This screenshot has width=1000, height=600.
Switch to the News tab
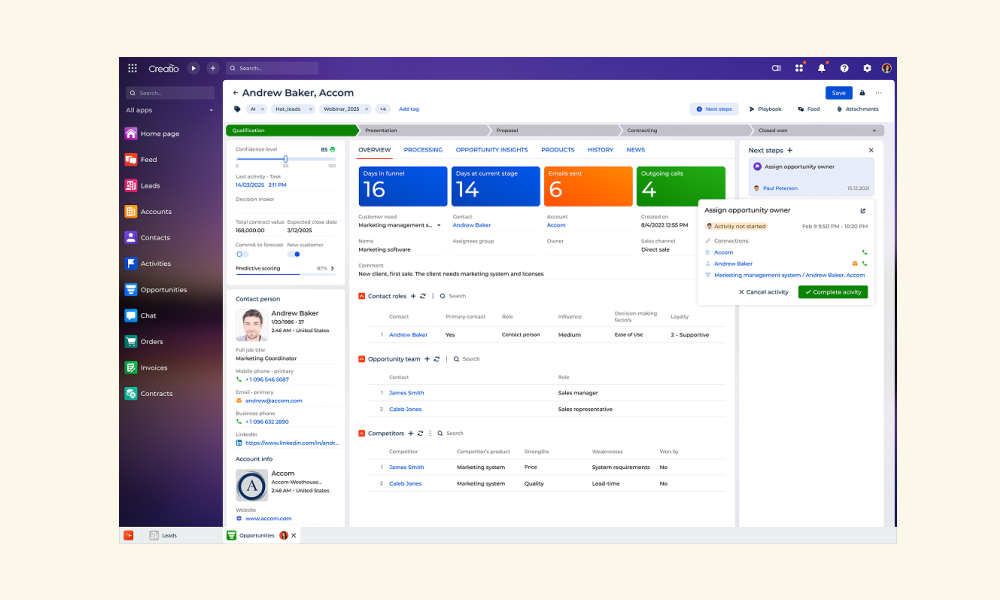tap(636, 150)
